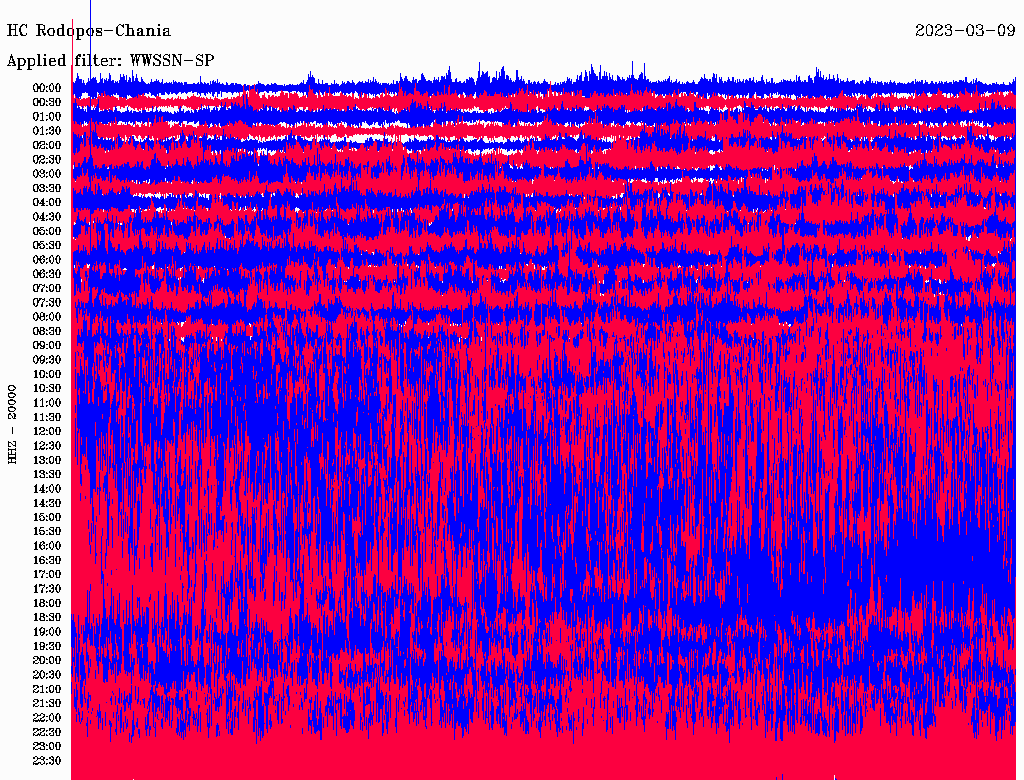Click the 12:30 time label
This screenshot has width=1024, height=780.
tap(47, 446)
